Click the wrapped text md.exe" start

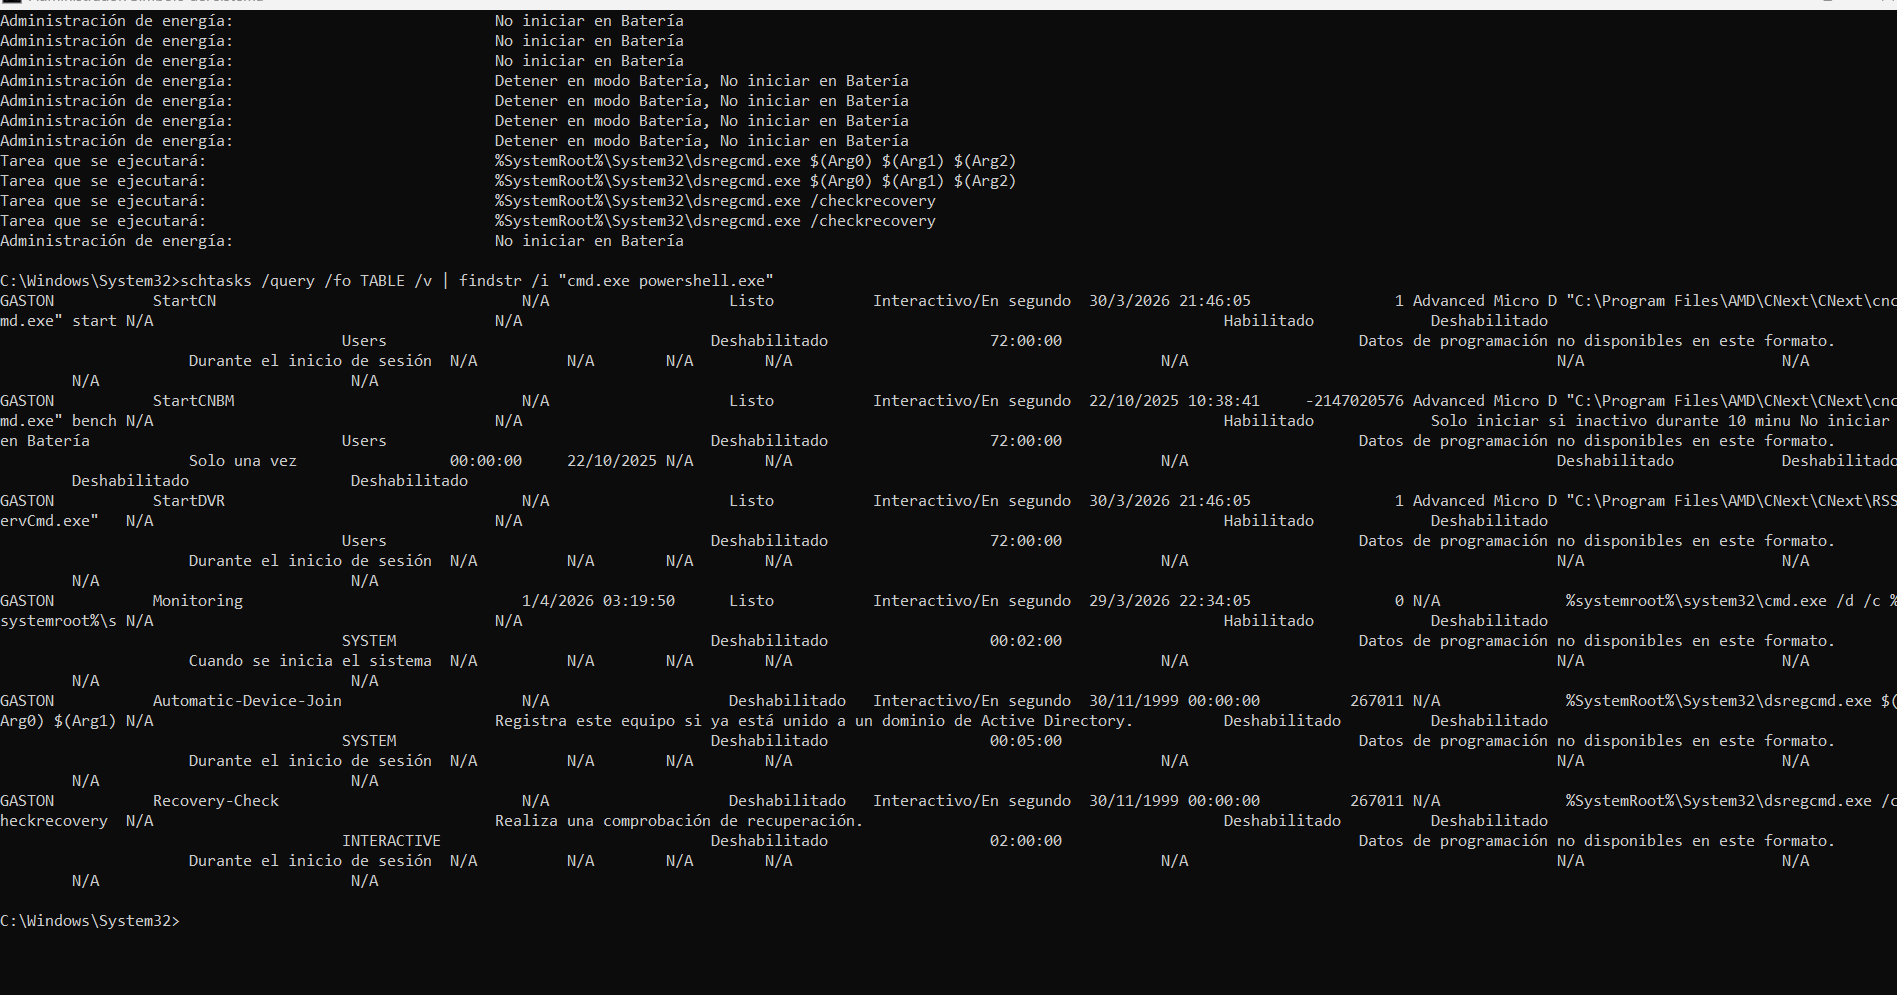pos(58,321)
